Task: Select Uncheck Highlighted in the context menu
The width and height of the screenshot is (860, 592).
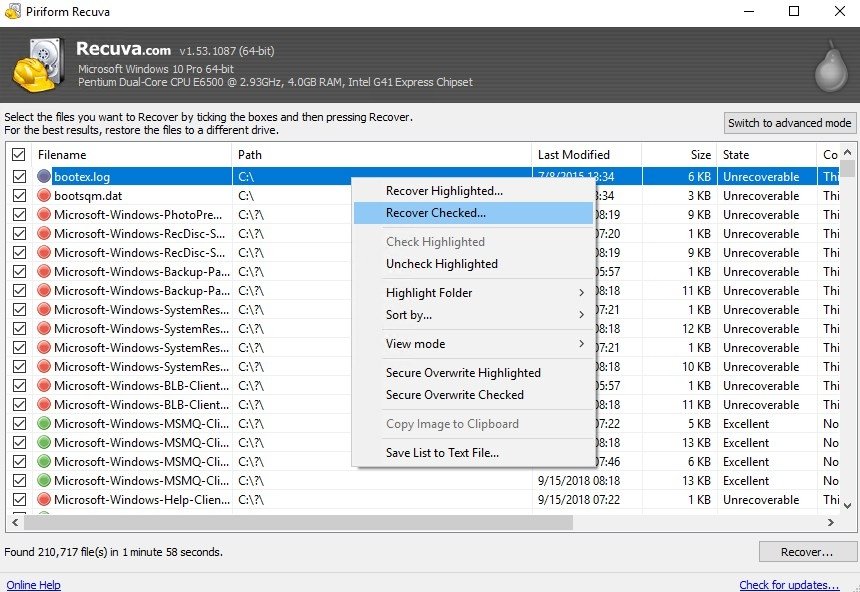Action: tap(473, 264)
